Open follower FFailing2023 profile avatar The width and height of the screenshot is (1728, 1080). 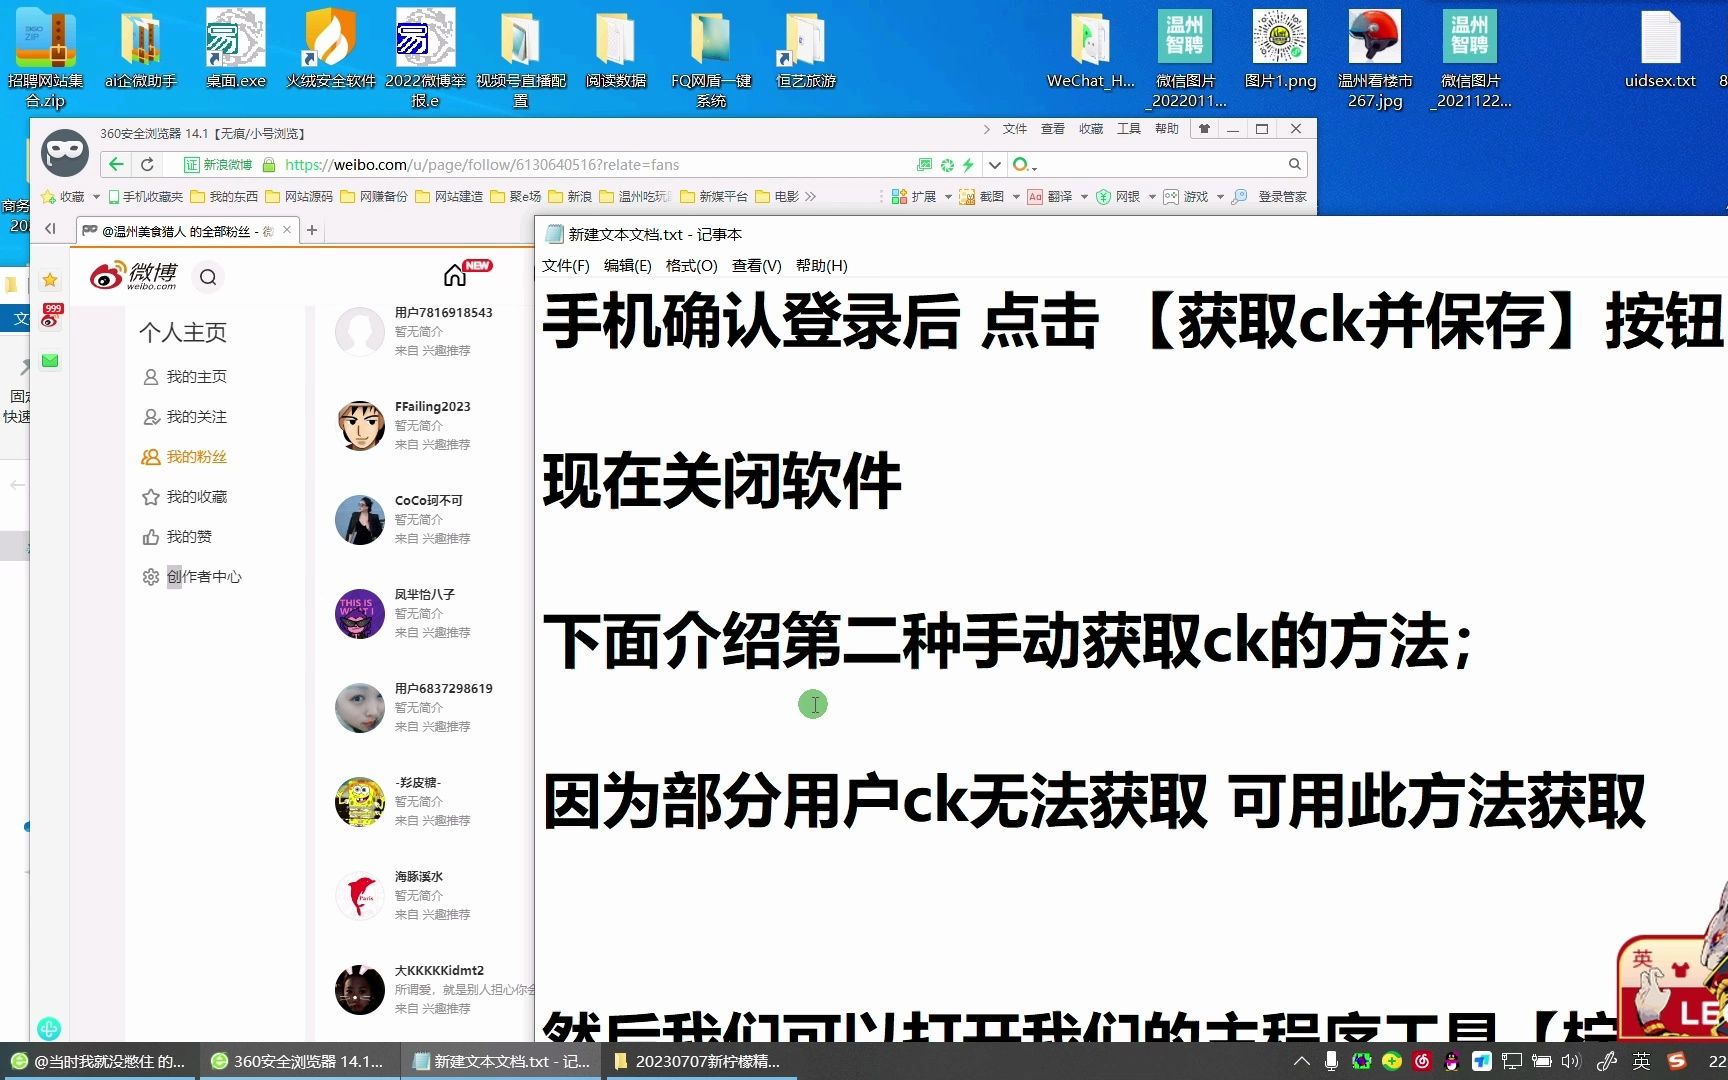point(360,426)
